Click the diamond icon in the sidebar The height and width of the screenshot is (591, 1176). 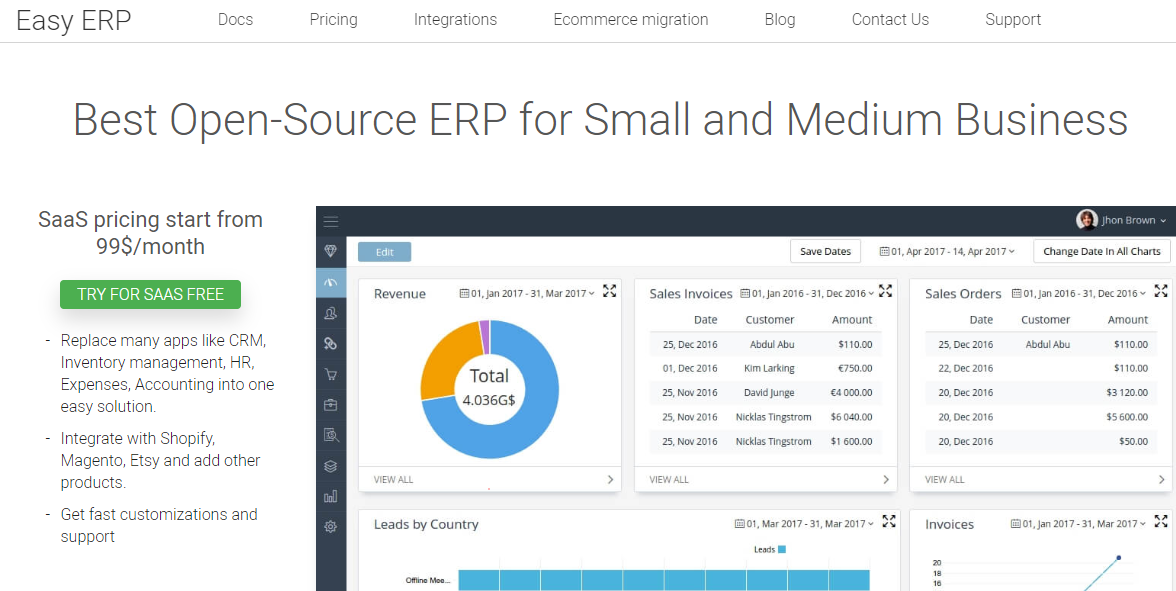331,251
